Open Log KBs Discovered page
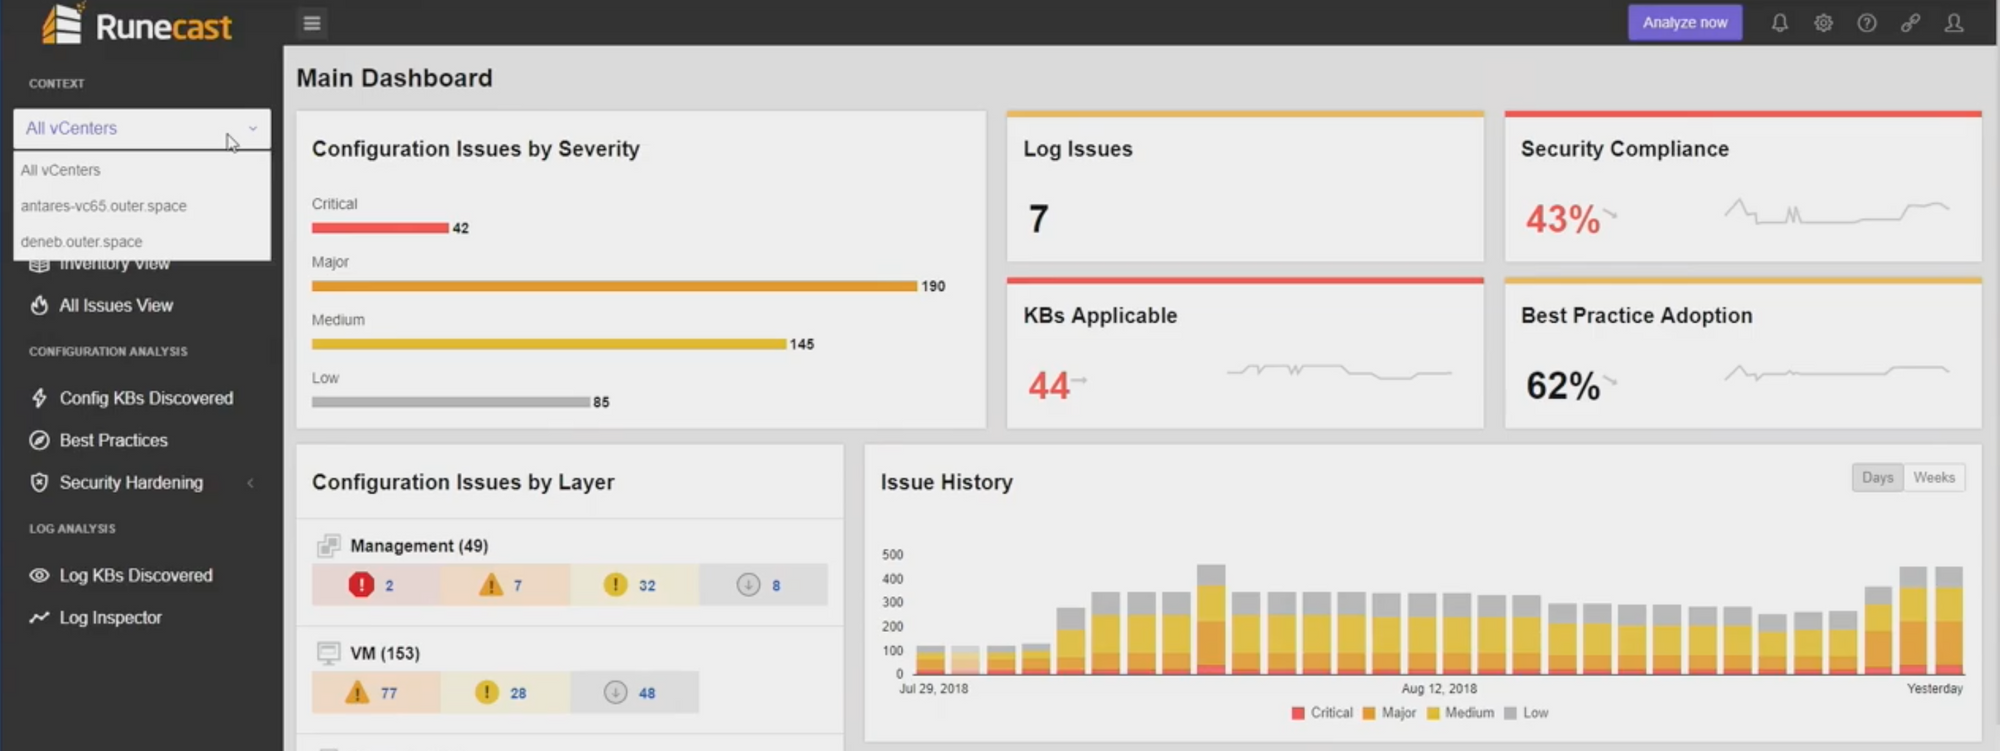The width and height of the screenshot is (2000, 751). pos(136,575)
